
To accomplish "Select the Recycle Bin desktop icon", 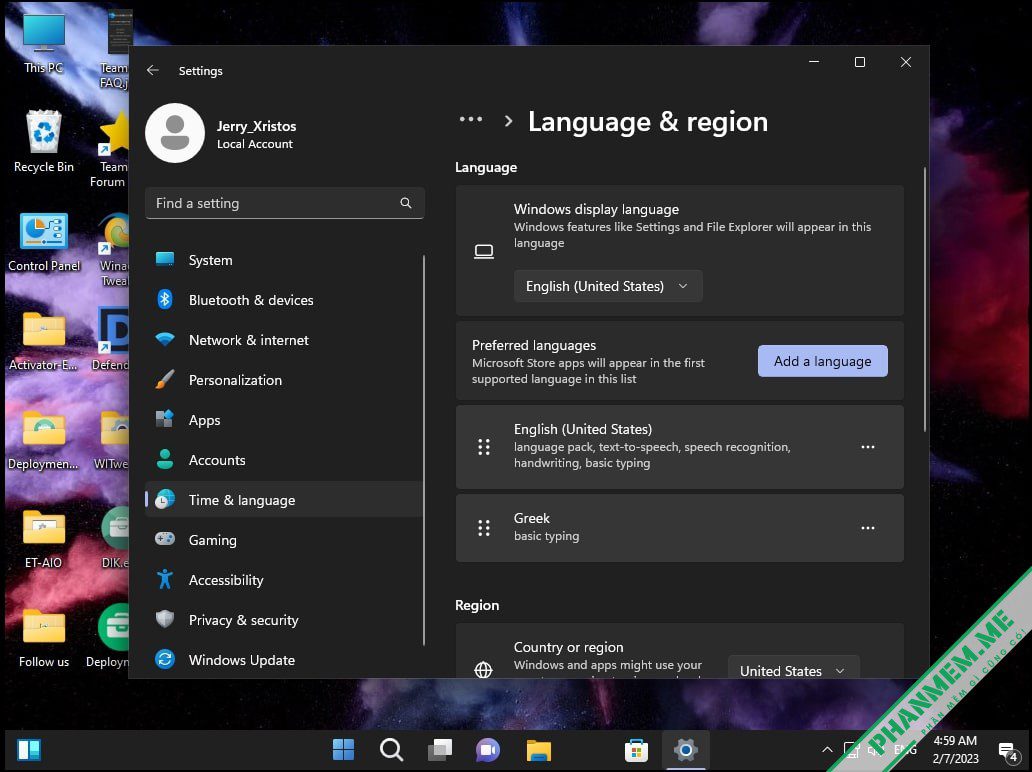I will tap(44, 142).
